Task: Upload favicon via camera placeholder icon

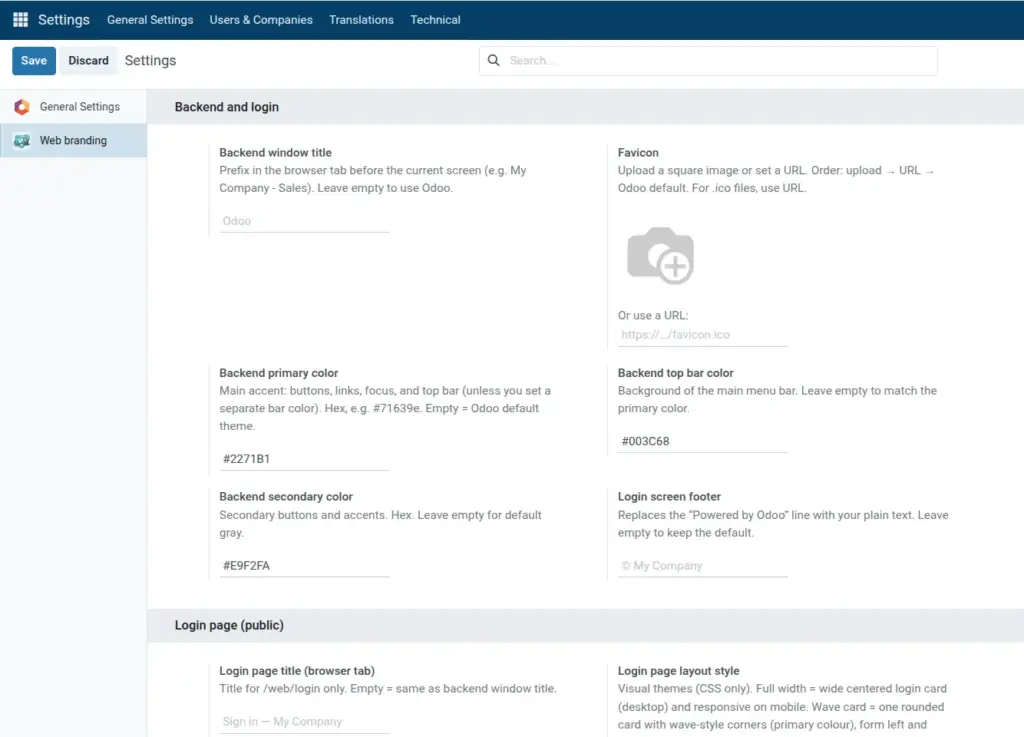Action: pyautogui.click(x=660, y=255)
